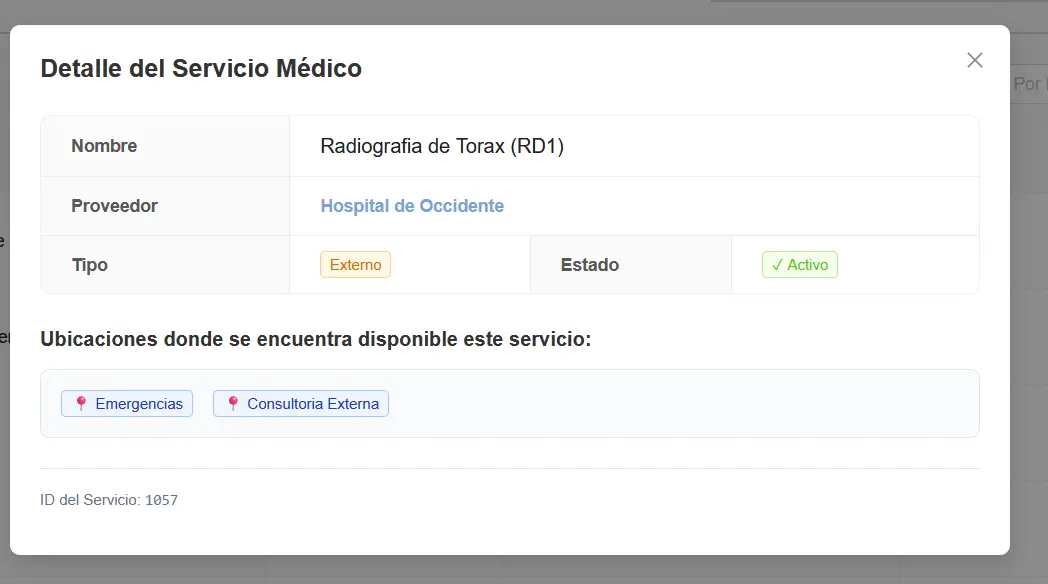Click the X icon to dismiss the dialog
The height and width of the screenshot is (584, 1048).
[x=974, y=60]
